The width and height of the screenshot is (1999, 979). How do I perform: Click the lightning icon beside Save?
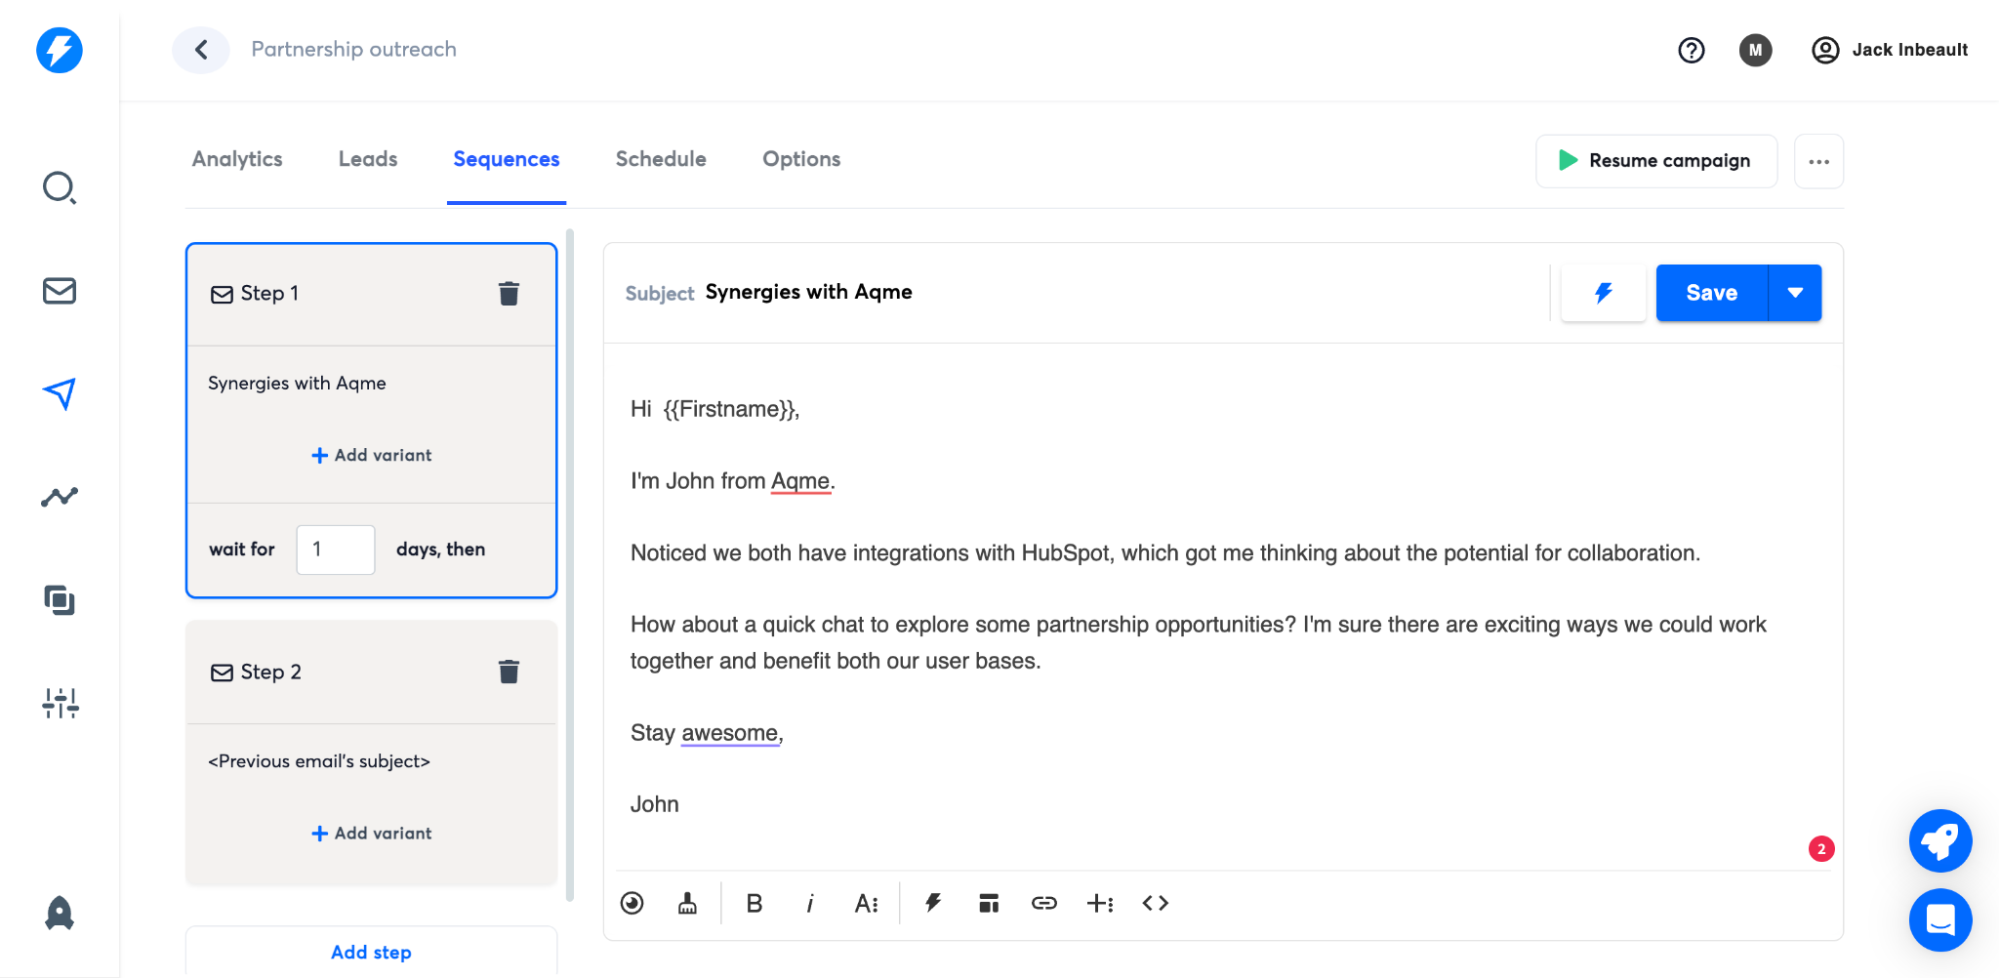1603,293
